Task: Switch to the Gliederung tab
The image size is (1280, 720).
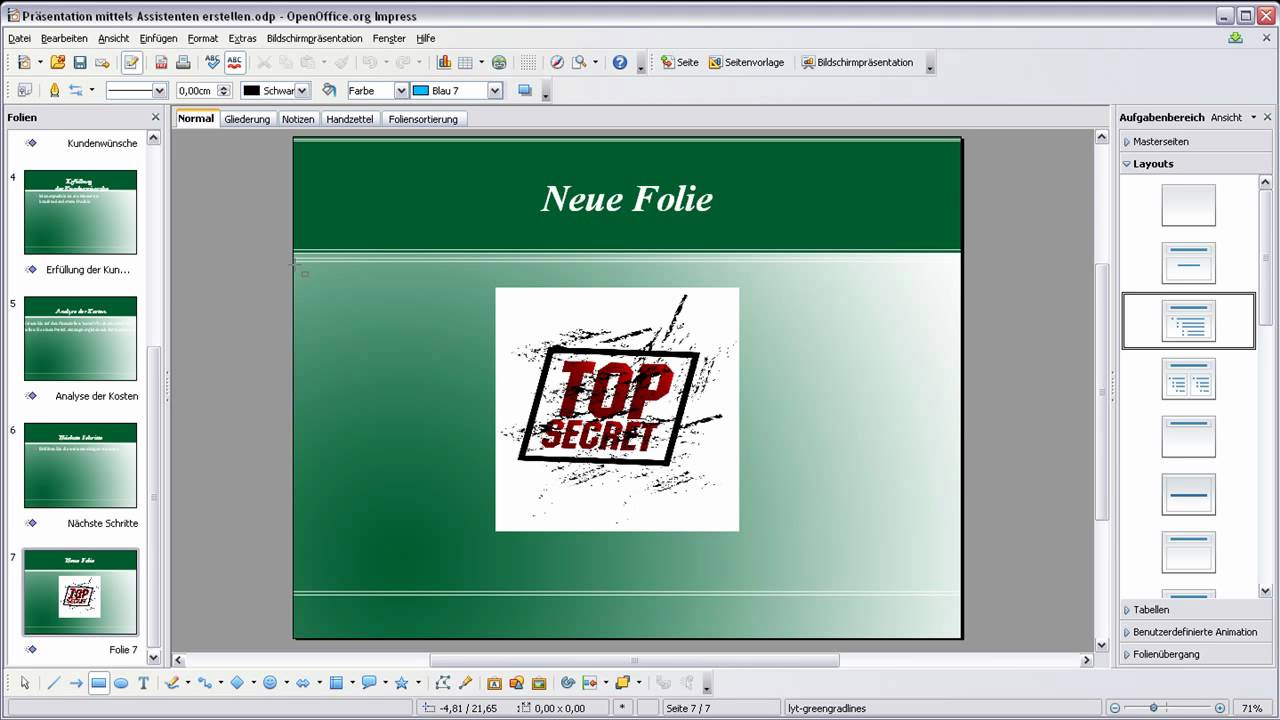Action: pos(247,119)
